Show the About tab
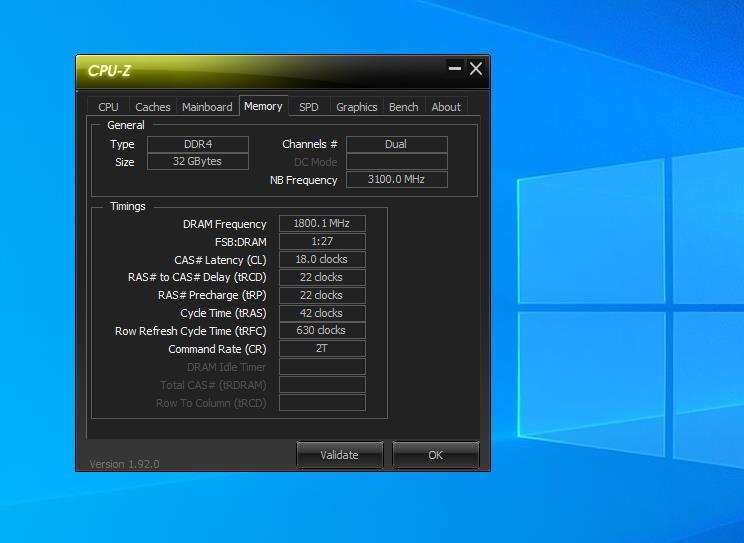 pyautogui.click(x=446, y=107)
